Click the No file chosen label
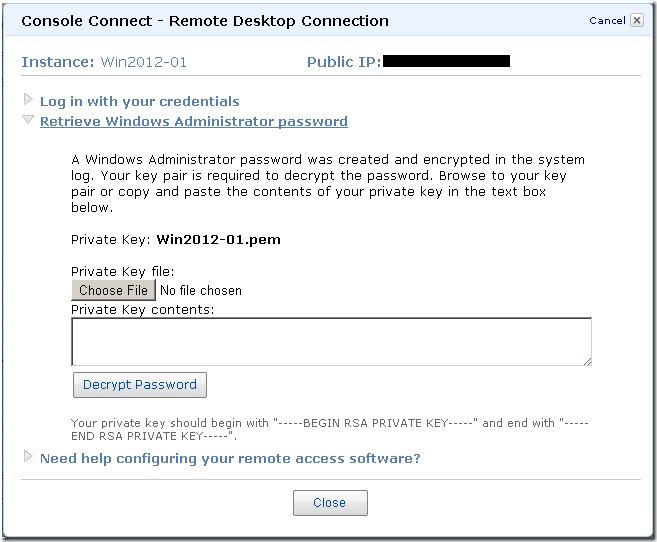 pos(201,290)
